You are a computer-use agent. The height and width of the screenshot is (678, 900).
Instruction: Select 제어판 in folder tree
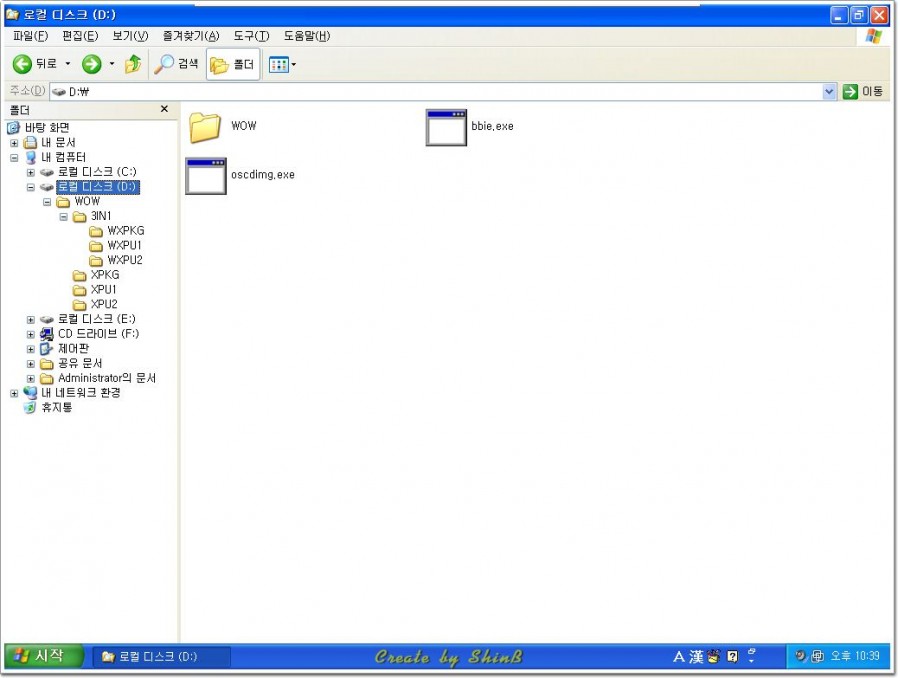click(x=73, y=349)
